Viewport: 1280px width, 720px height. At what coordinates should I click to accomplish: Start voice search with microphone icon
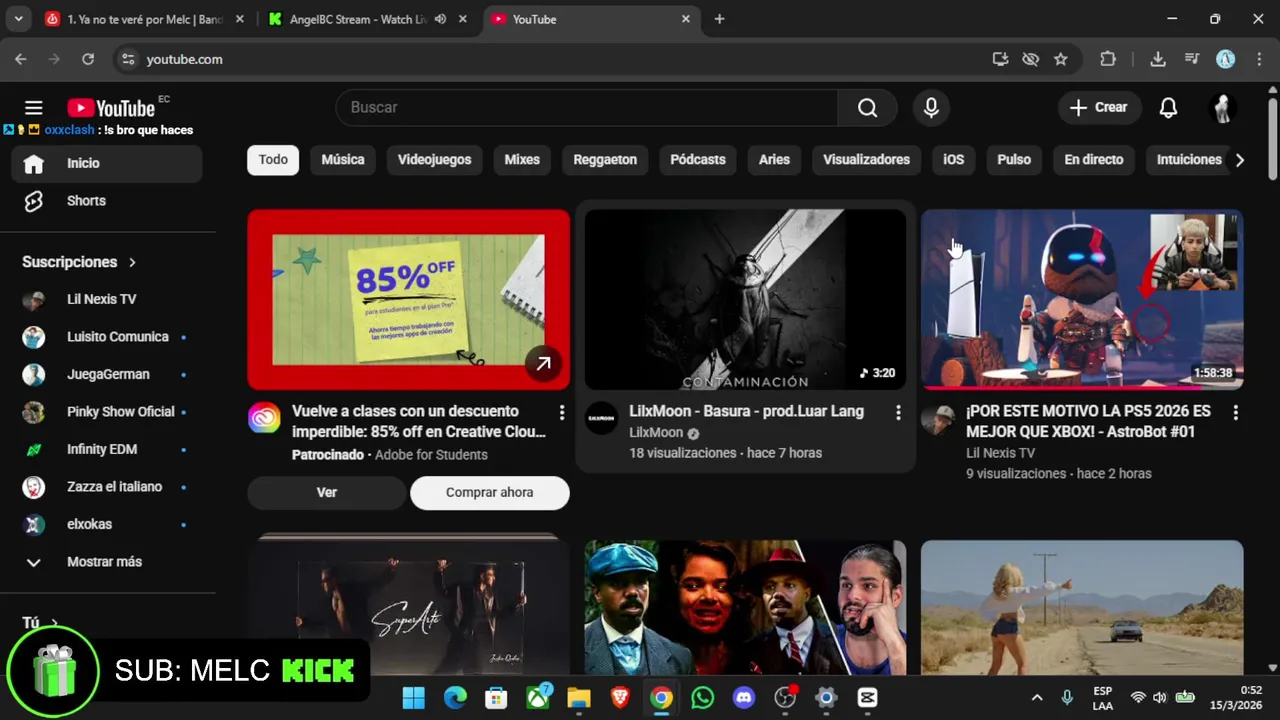point(931,108)
